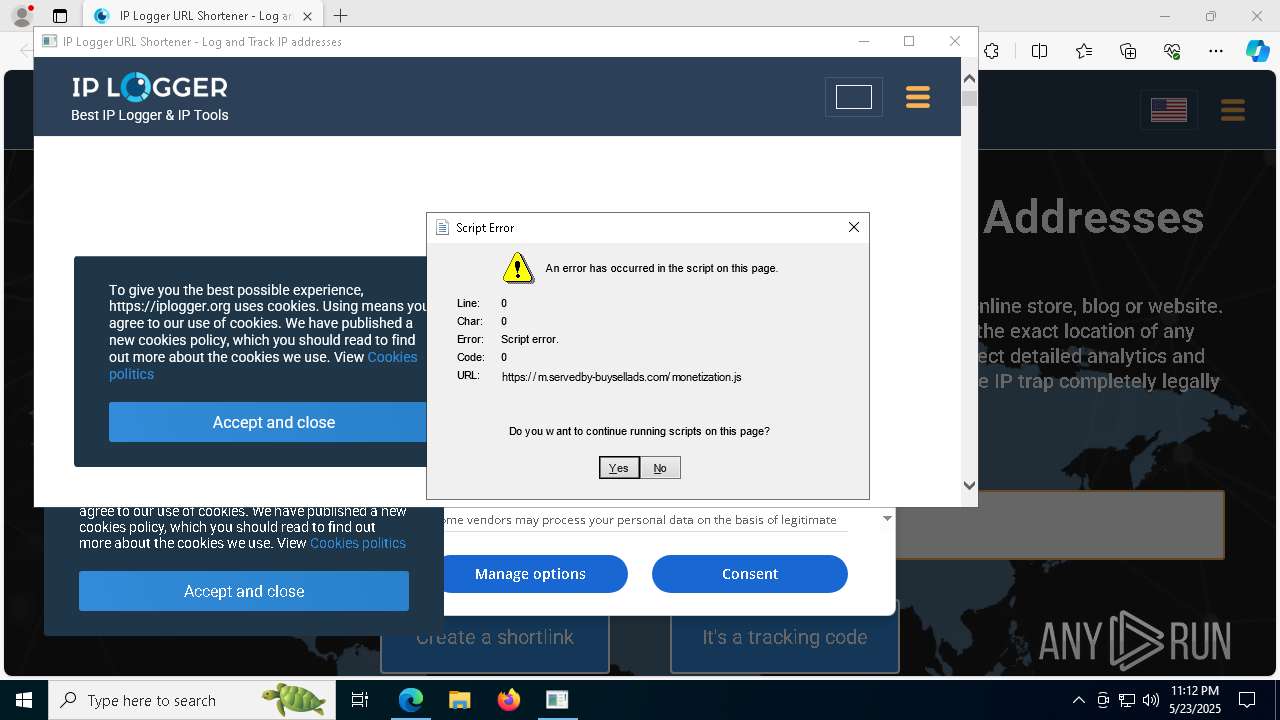
Task: Click the Consent button
Action: coord(750,574)
